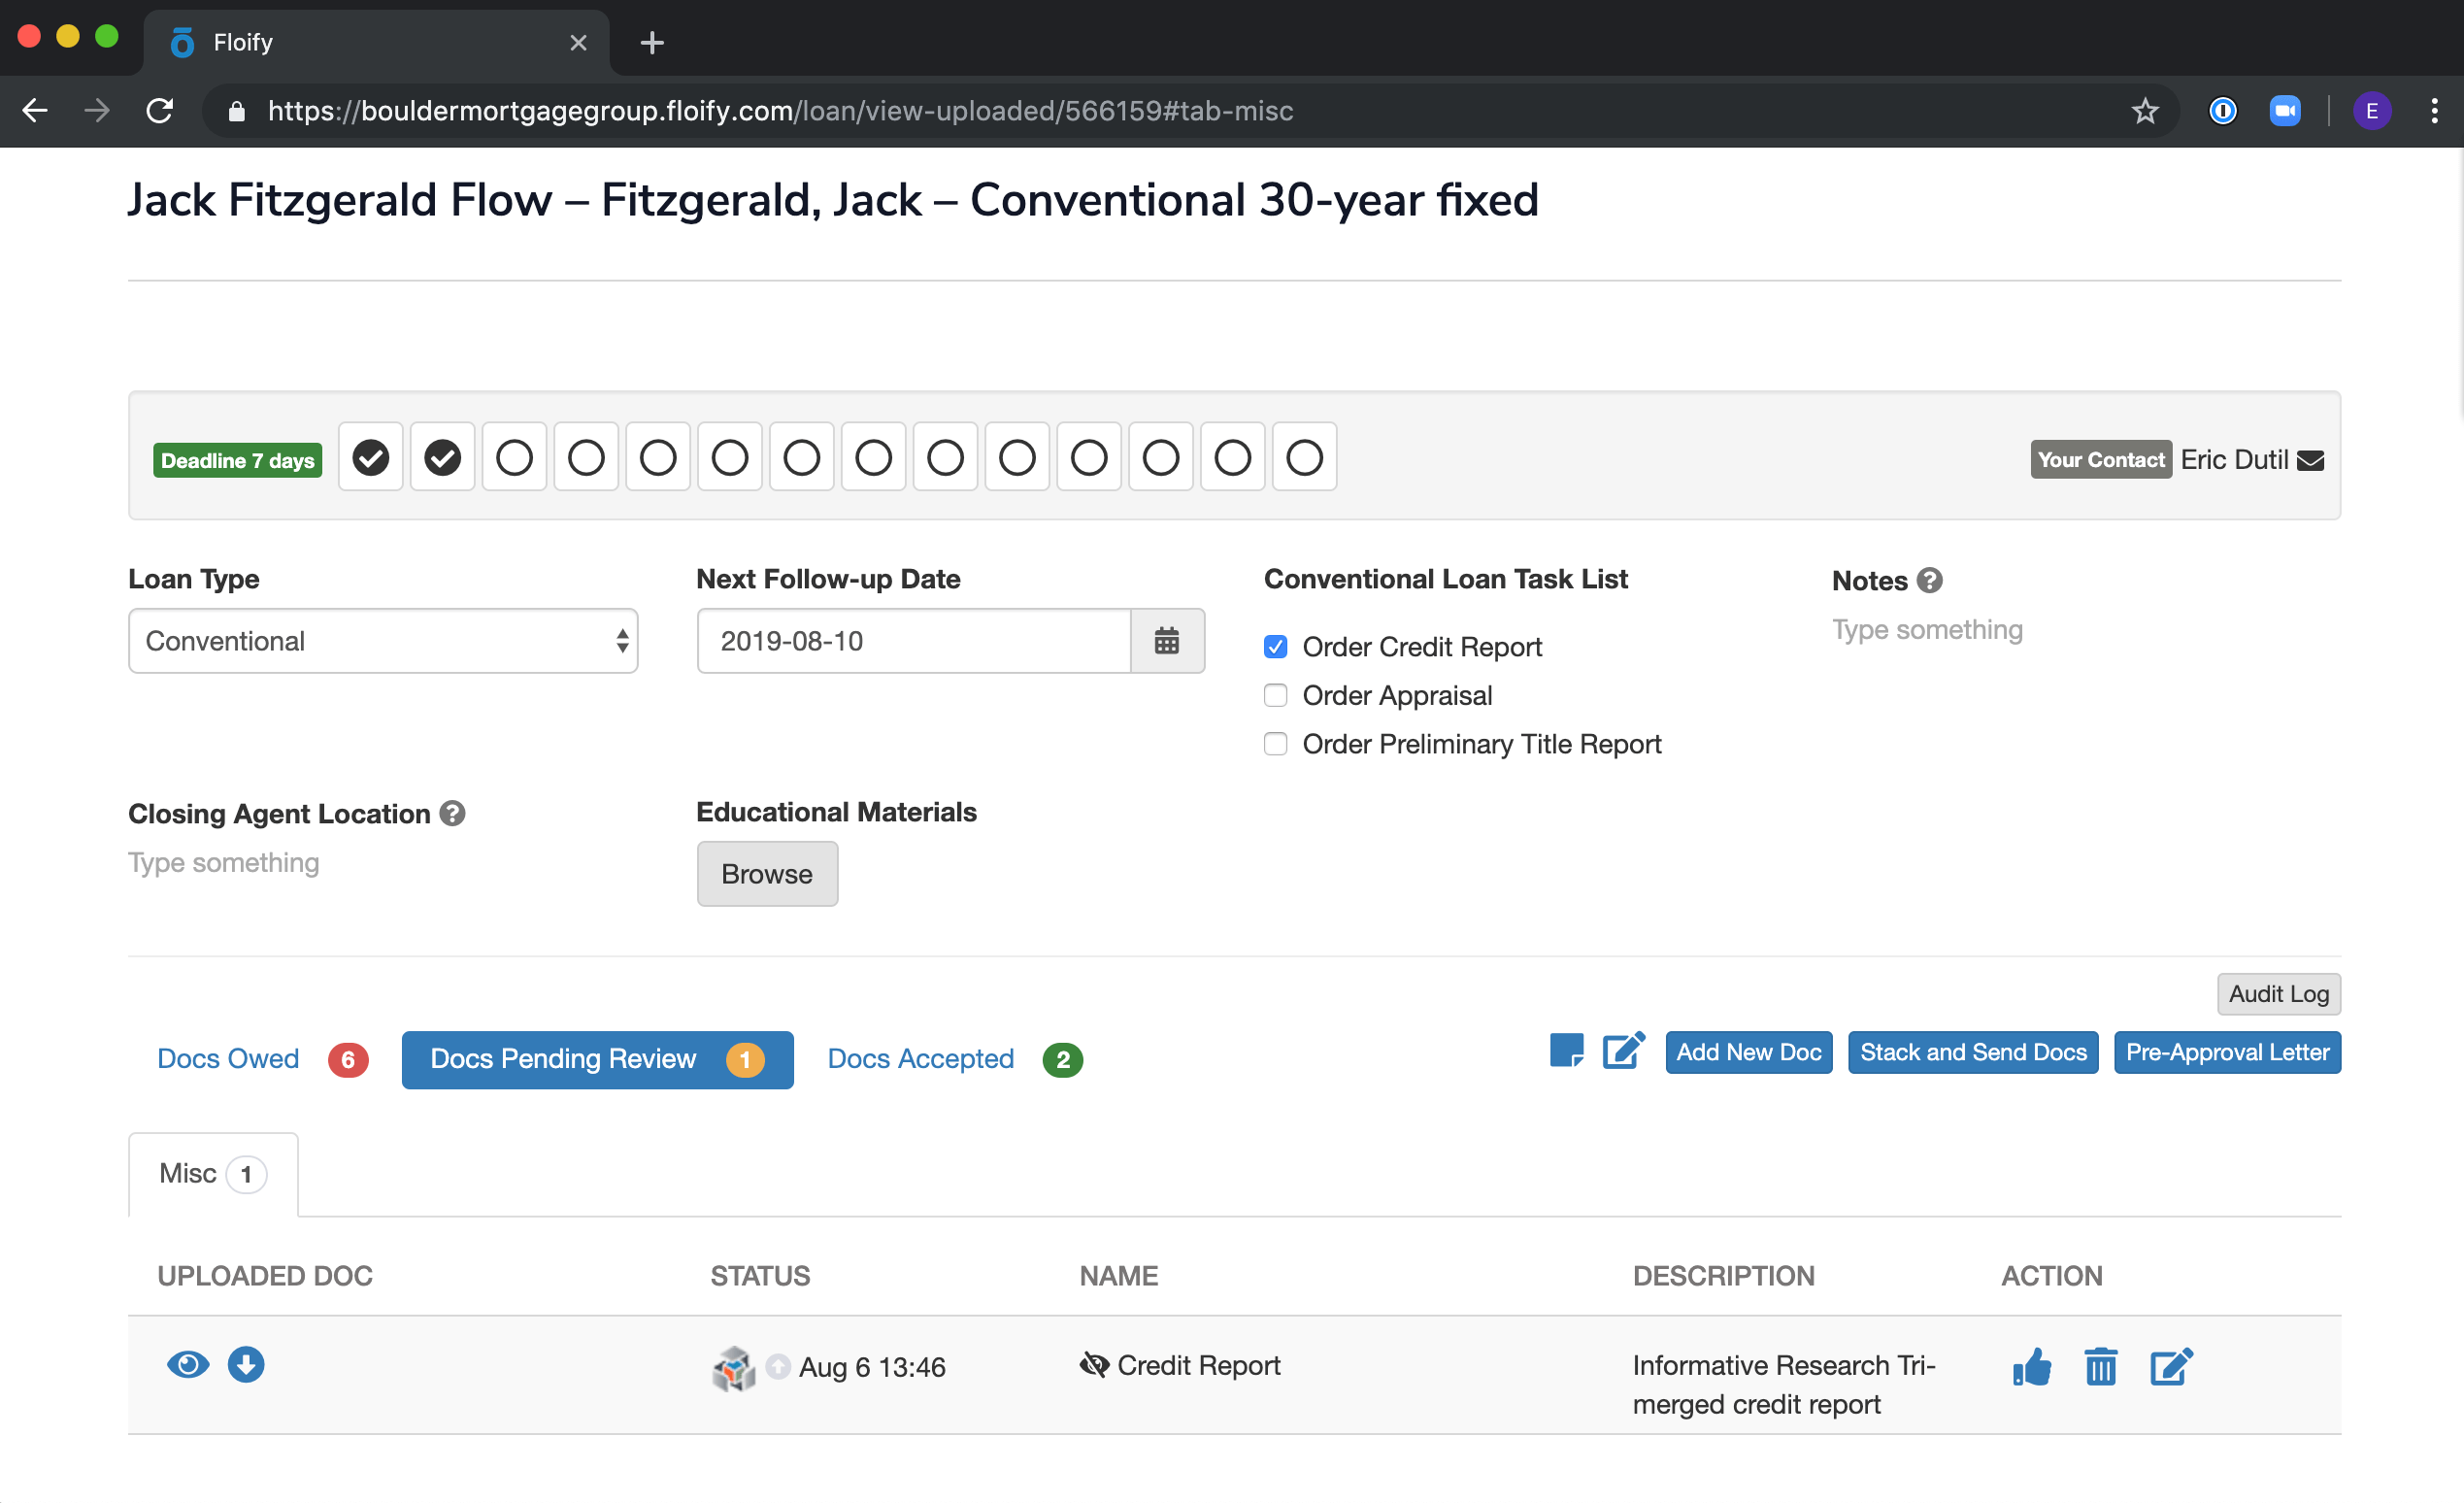Click into the Next Follow-up Date field
2464x1503 pixels.
point(912,641)
